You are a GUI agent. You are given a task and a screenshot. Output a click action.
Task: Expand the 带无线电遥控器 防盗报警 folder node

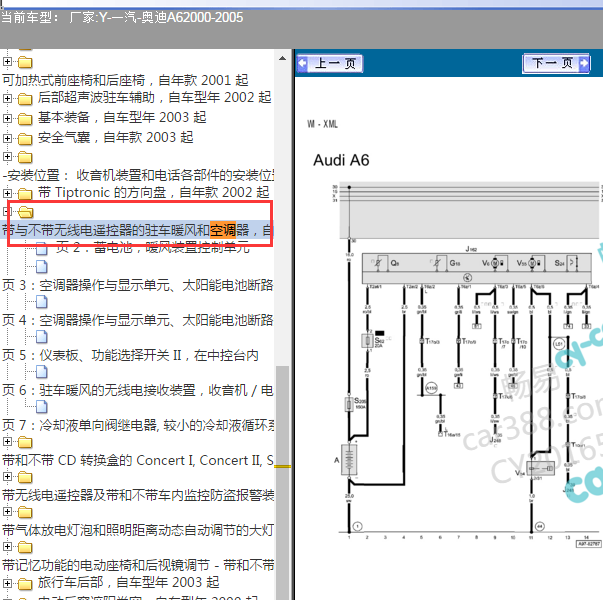[x=7, y=476]
